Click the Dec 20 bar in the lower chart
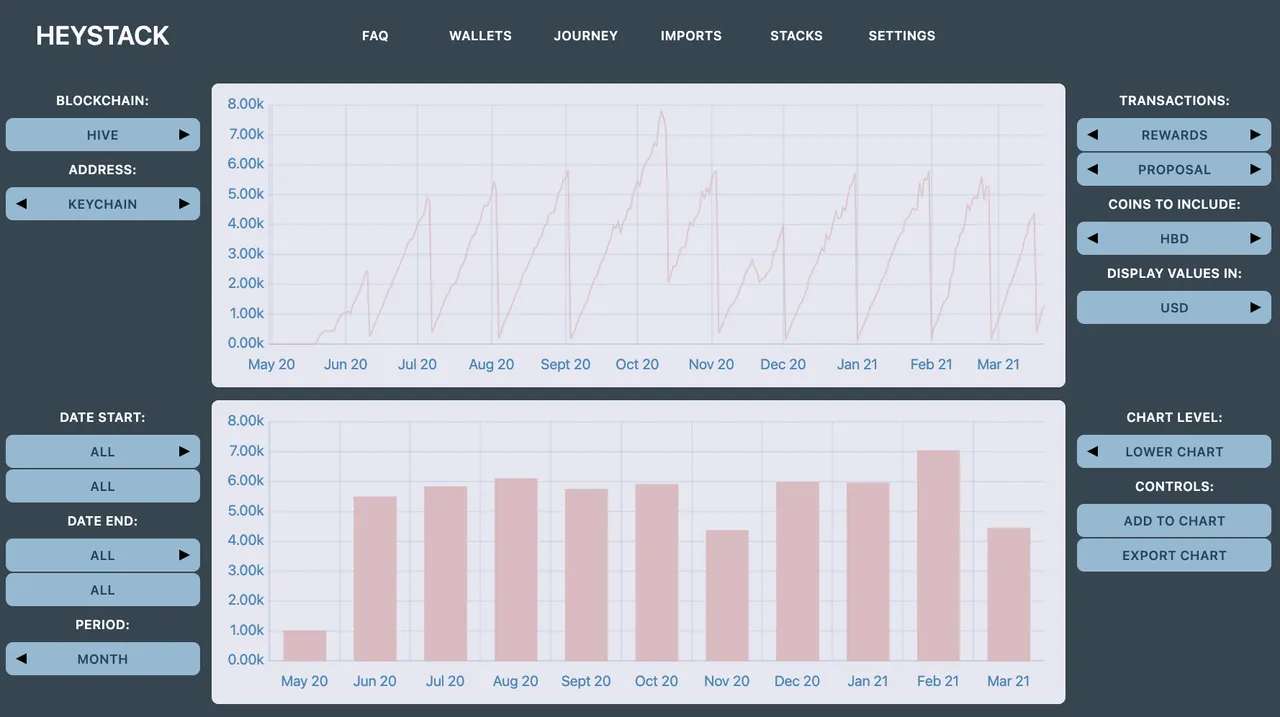Screen dimensions: 1280x717 click(x=797, y=571)
